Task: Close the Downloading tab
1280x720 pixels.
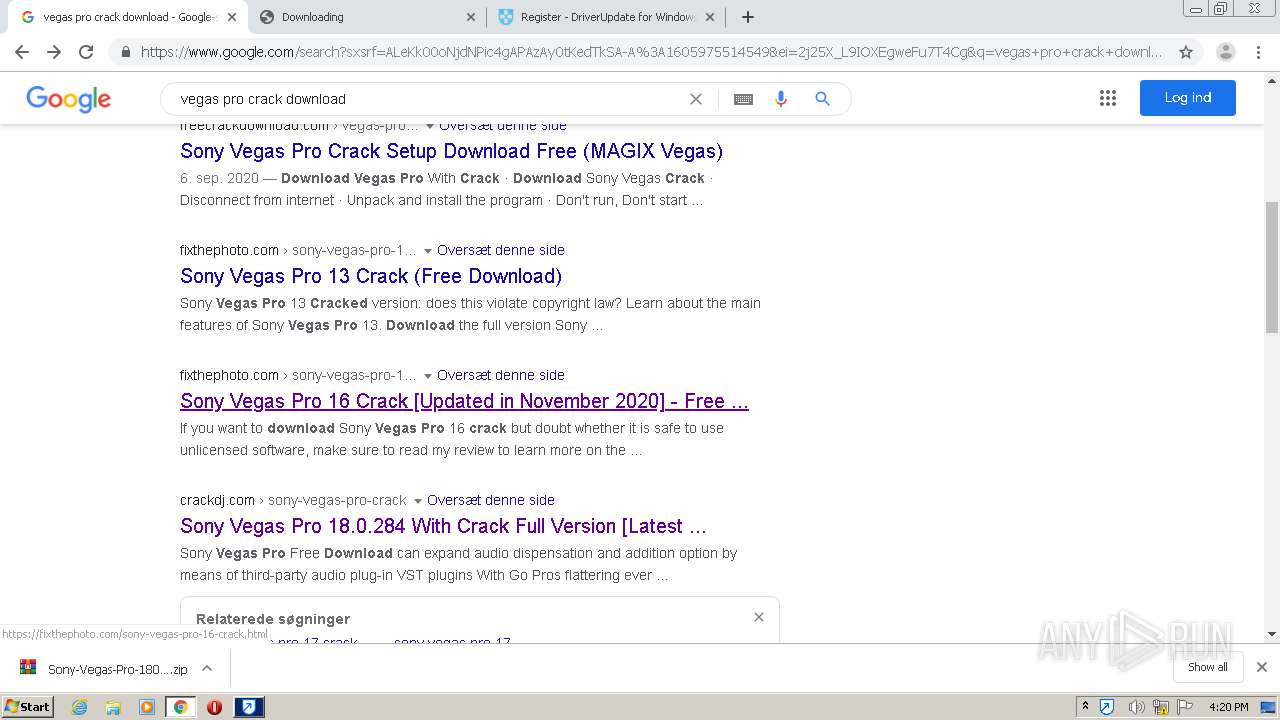Action: pyautogui.click(x=471, y=17)
